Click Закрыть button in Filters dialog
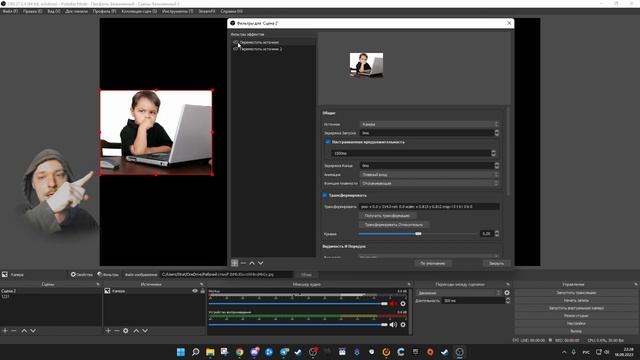640x360 pixels. point(496,263)
